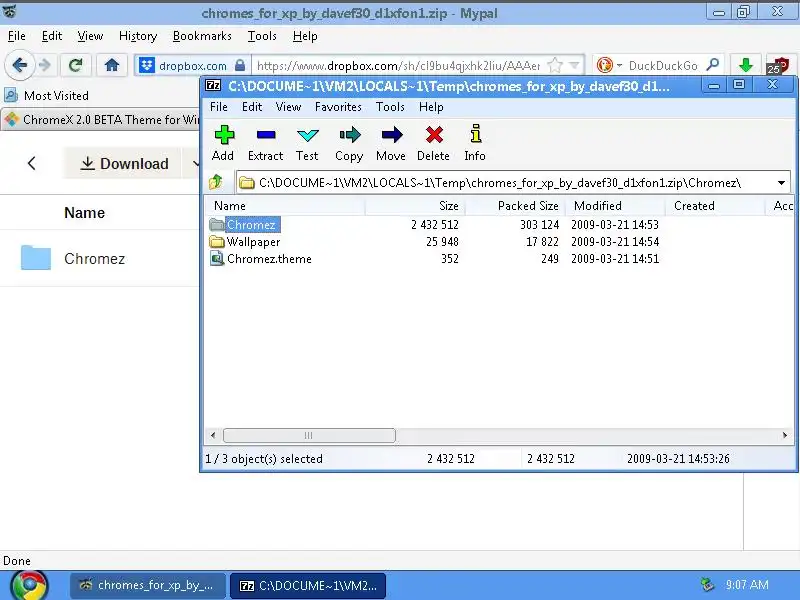Click the "1 / 3 object(s) selected" status text

[x=264, y=459]
